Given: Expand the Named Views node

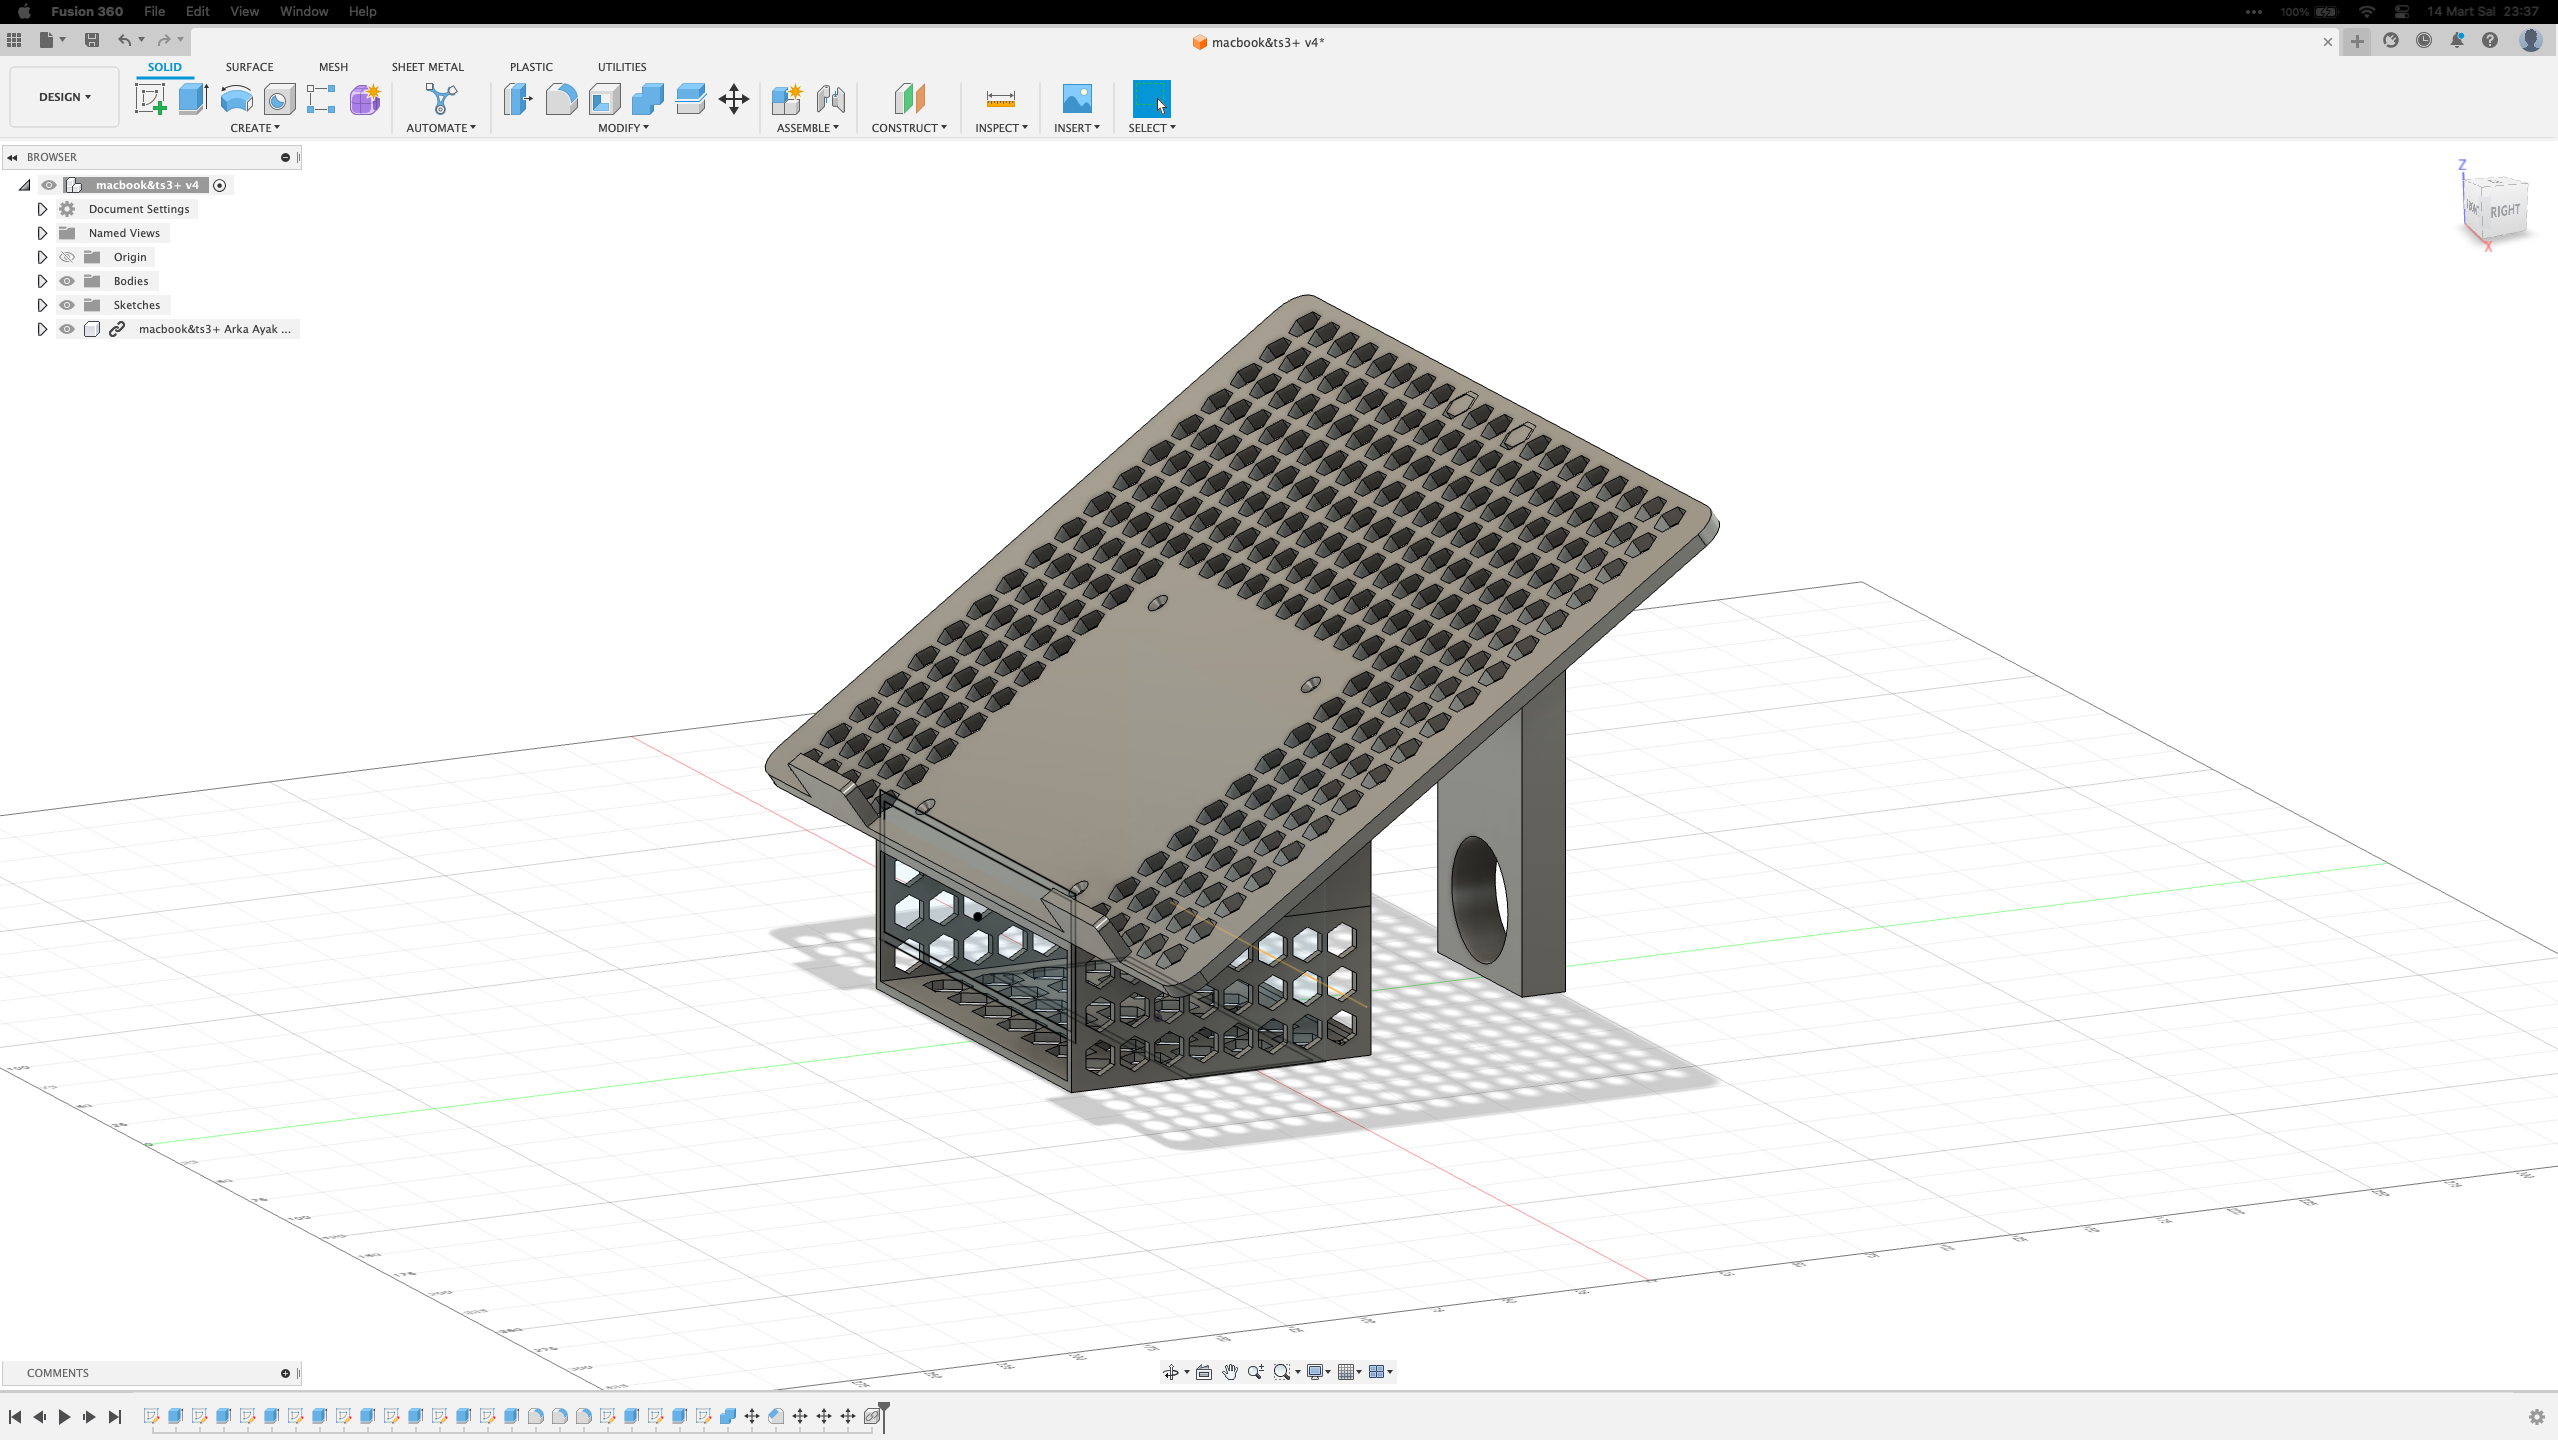Looking at the screenshot, I should pyautogui.click(x=42, y=233).
